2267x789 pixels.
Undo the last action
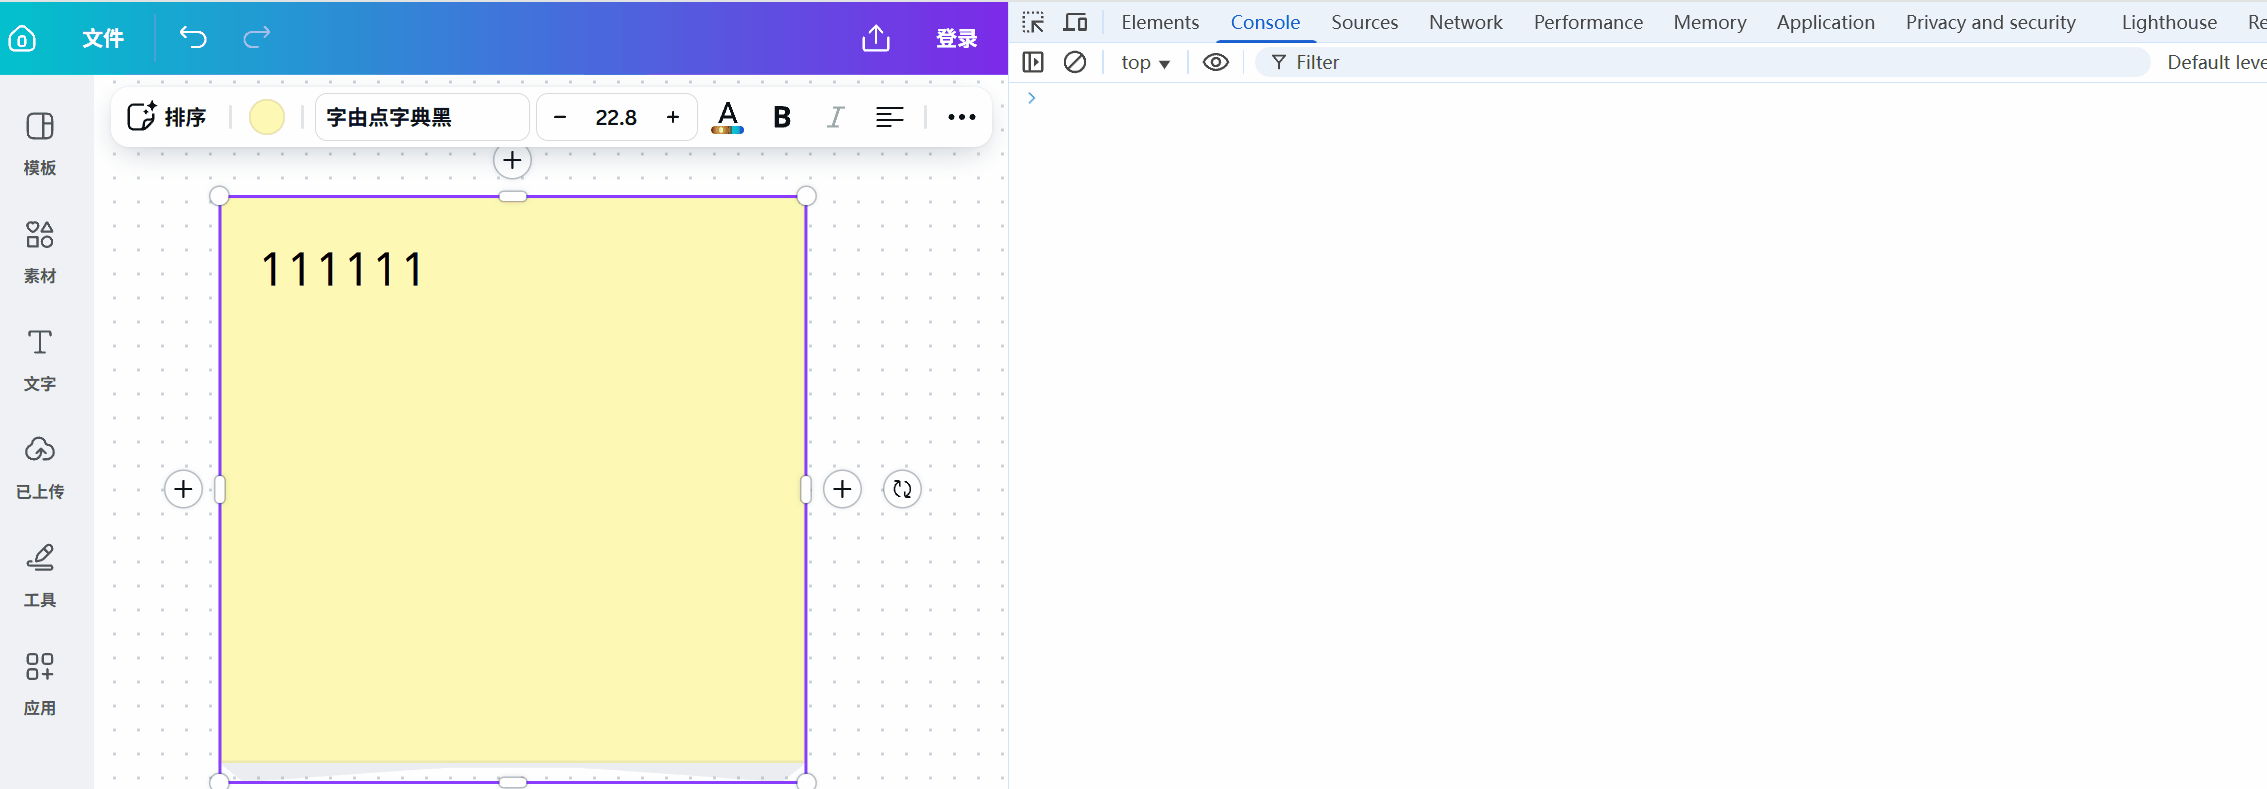pyautogui.click(x=192, y=37)
